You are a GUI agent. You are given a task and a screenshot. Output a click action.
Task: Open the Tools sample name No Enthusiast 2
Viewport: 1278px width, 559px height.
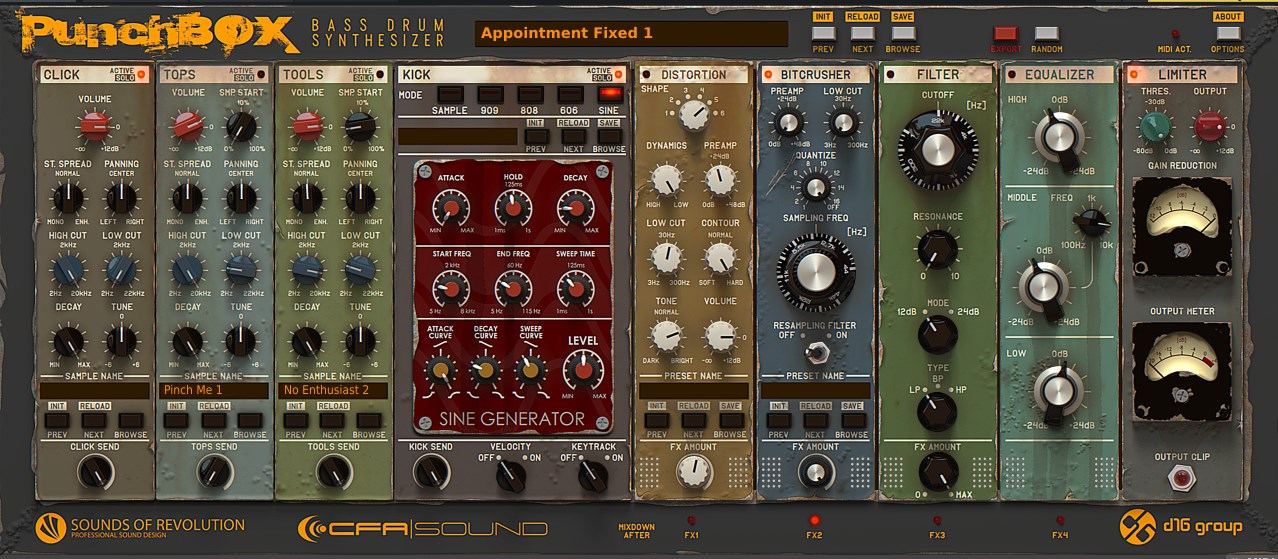click(x=333, y=390)
